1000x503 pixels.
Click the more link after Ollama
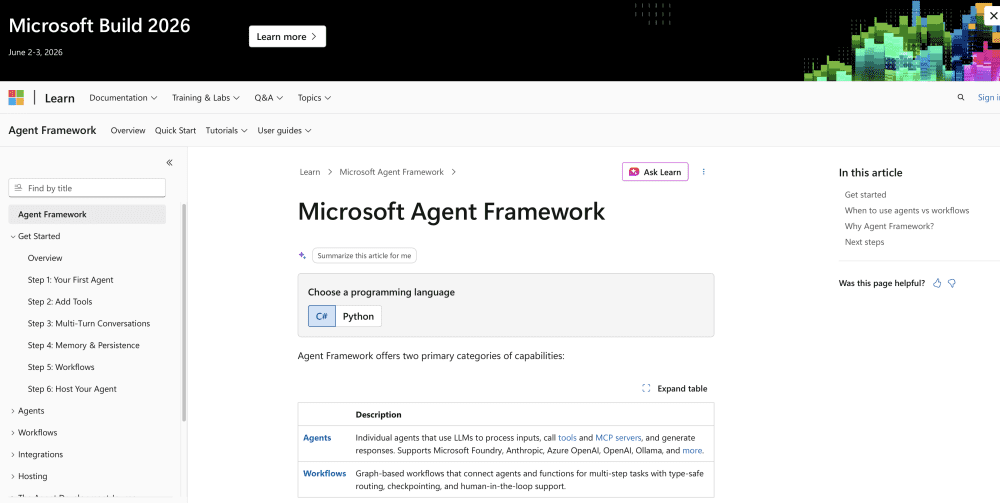(x=692, y=450)
